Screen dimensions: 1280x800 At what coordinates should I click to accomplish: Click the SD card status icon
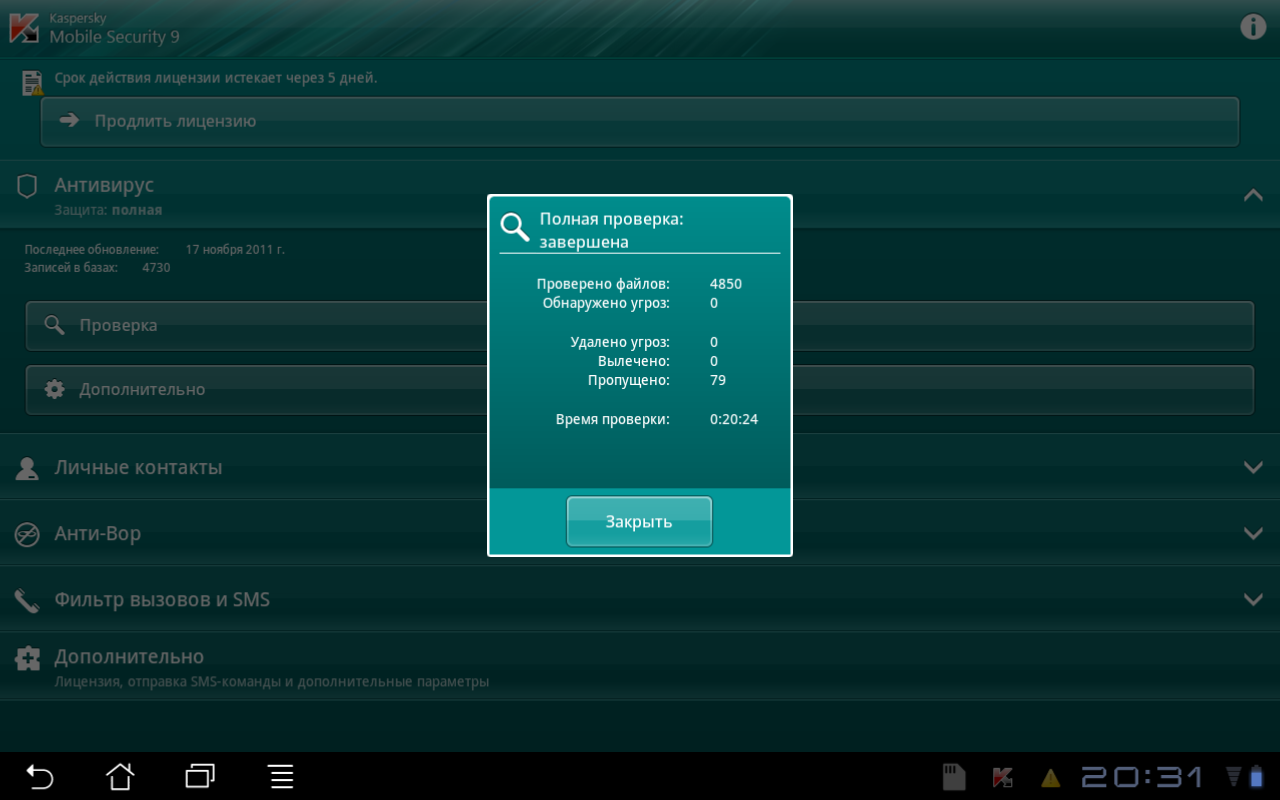[955, 777]
